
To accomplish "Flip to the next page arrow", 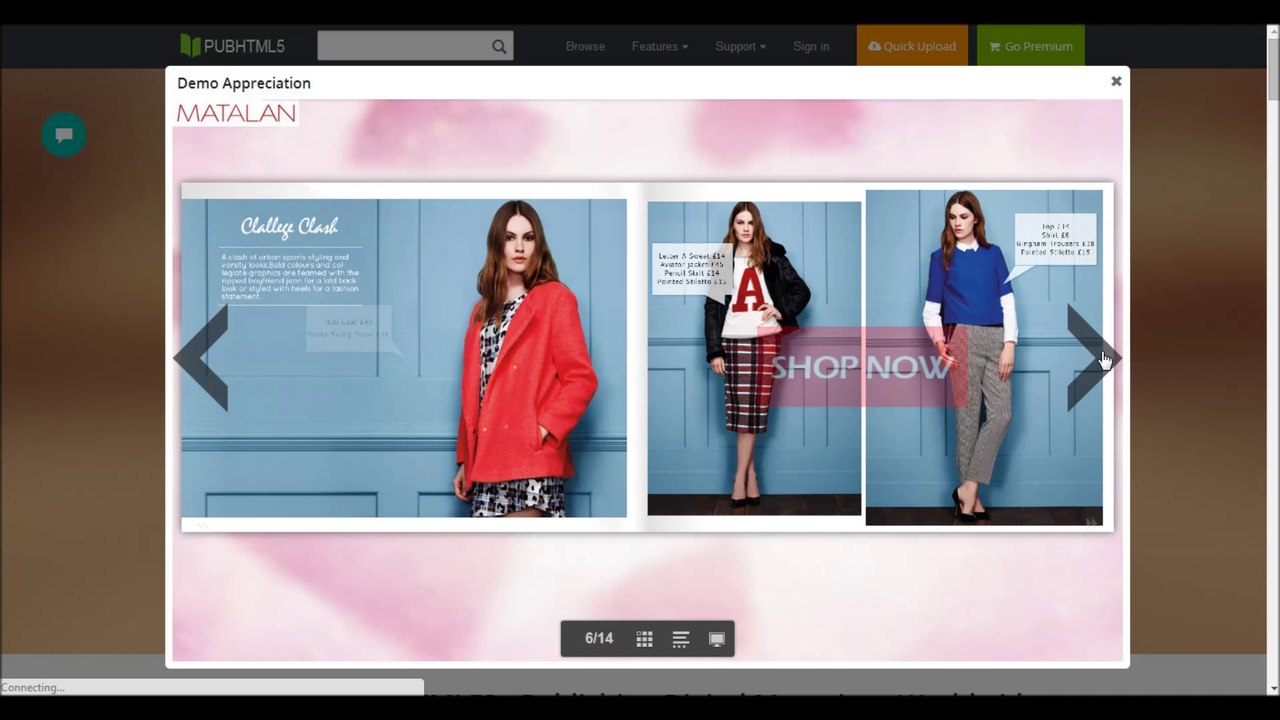I will (1093, 358).
